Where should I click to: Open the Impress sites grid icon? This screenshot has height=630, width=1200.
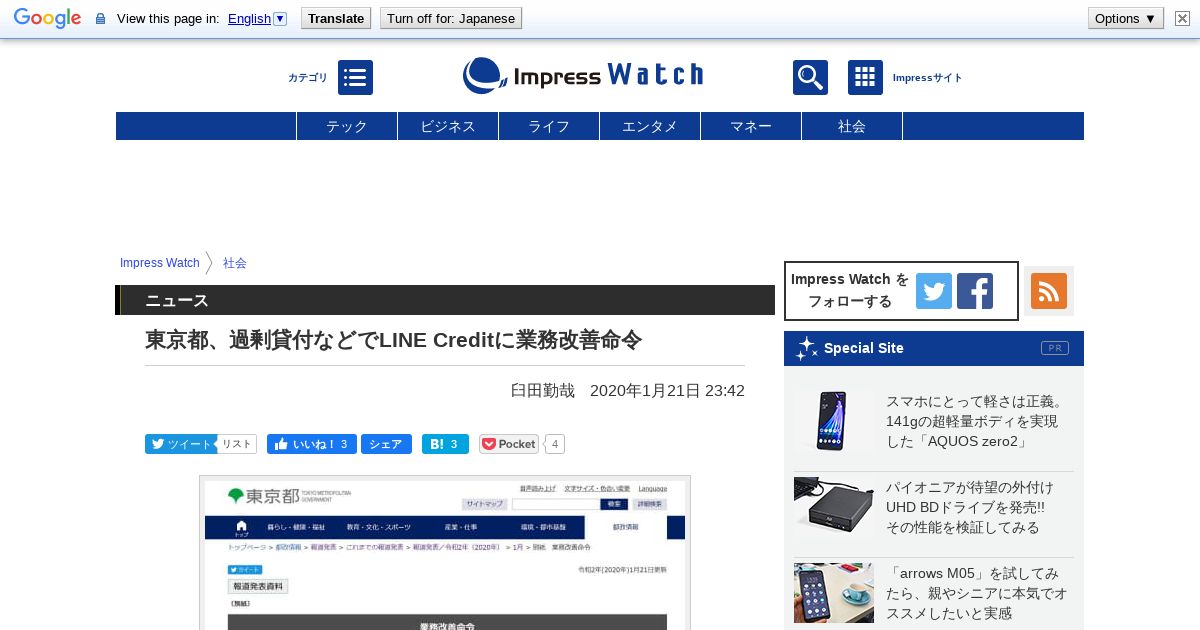[865, 77]
